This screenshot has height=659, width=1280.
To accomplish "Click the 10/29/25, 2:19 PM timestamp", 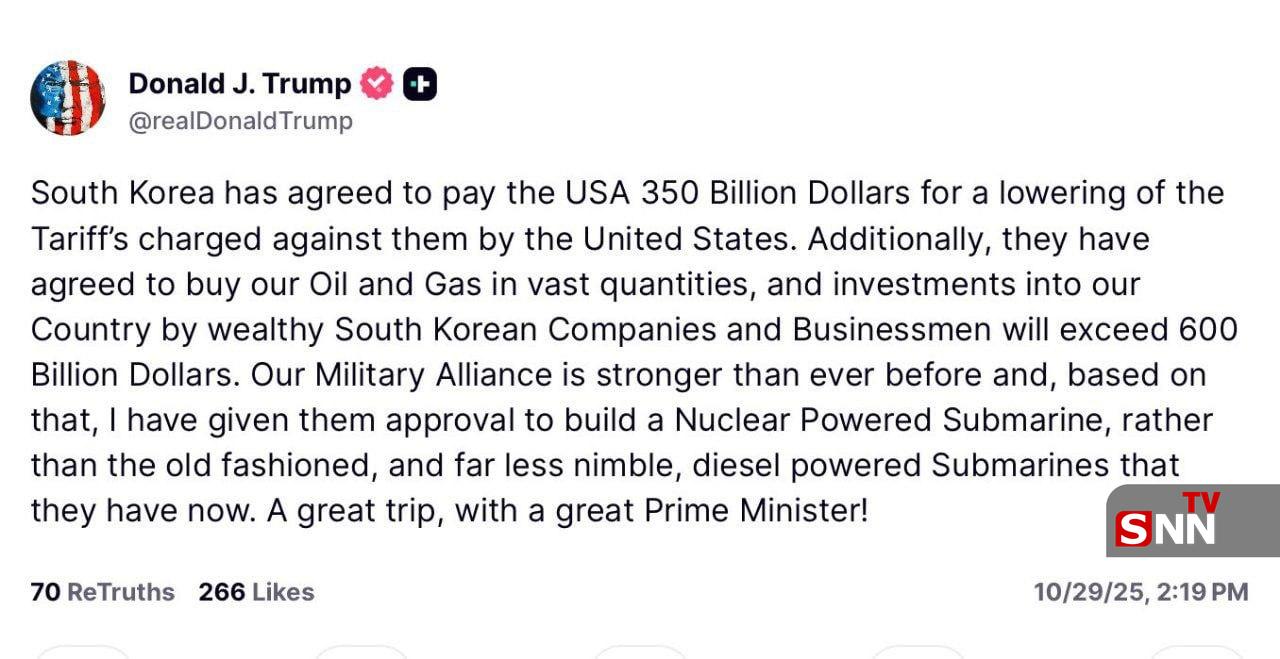I will (1140, 592).
